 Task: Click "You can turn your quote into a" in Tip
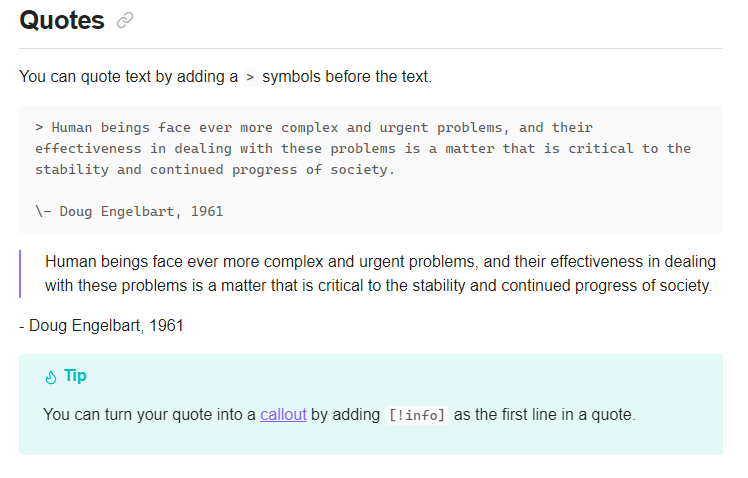(149, 414)
